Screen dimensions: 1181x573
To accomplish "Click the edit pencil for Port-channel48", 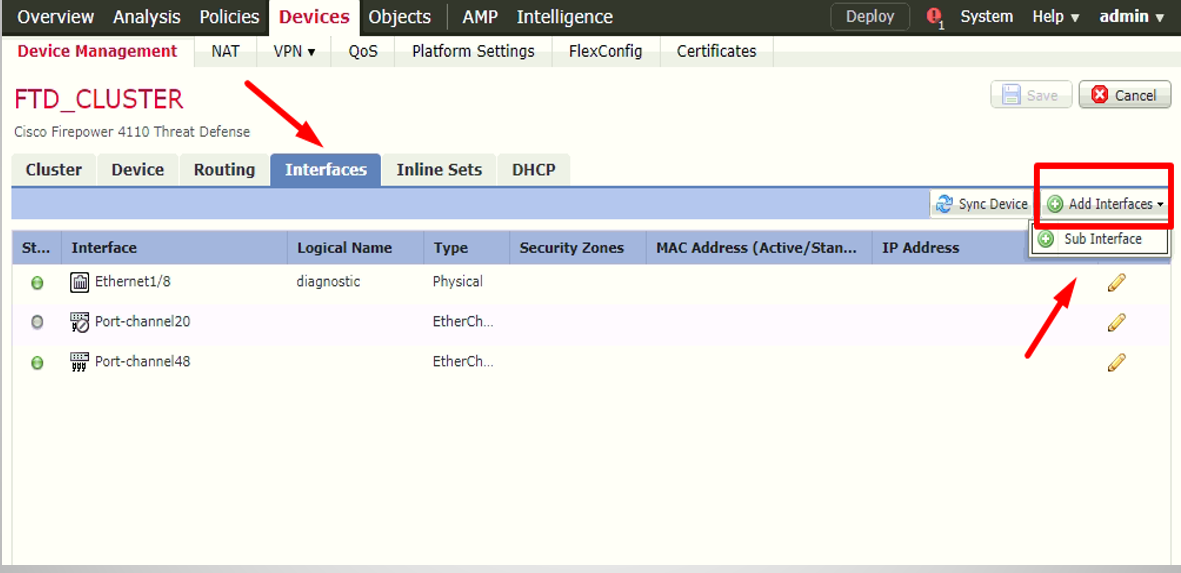I will click(1116, 362).
